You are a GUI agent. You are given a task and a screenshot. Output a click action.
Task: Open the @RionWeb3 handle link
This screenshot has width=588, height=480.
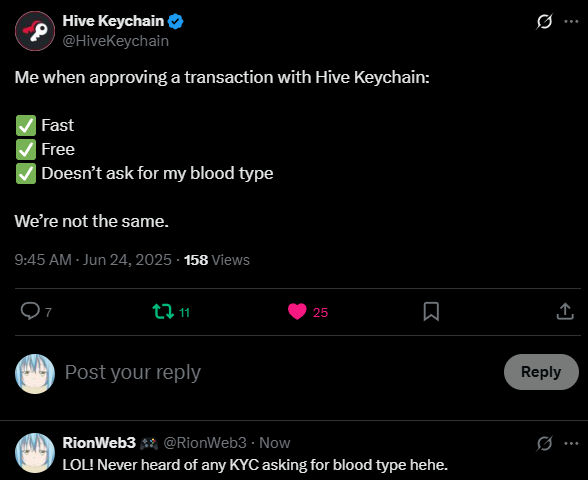pos(205,443)
